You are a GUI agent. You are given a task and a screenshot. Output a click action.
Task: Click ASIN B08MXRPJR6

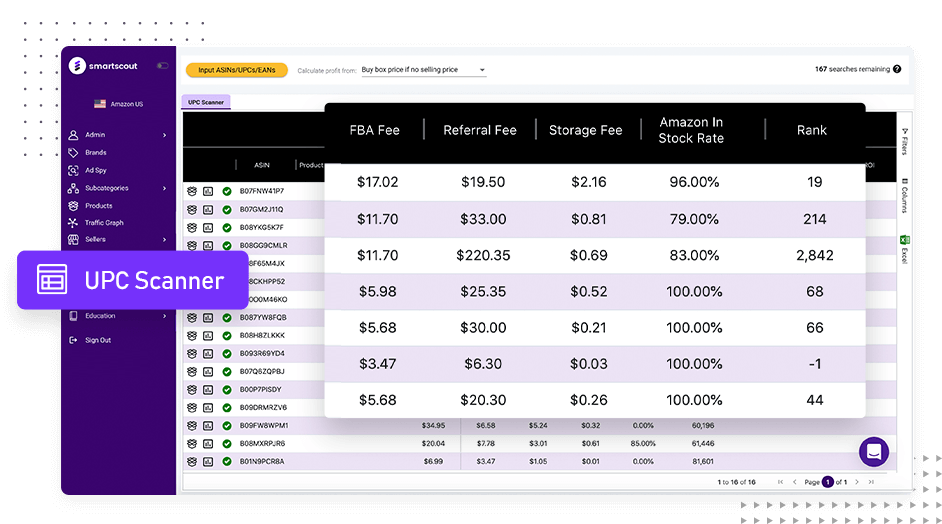coord(263,443)
